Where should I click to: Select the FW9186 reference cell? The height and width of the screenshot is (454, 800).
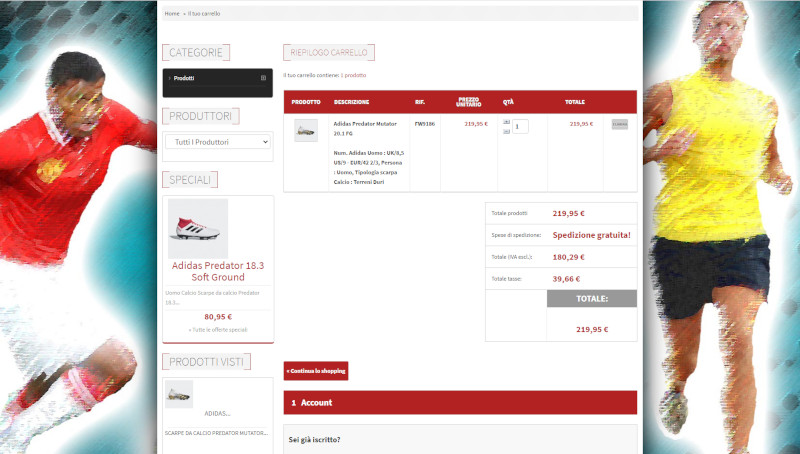(424, 124)
